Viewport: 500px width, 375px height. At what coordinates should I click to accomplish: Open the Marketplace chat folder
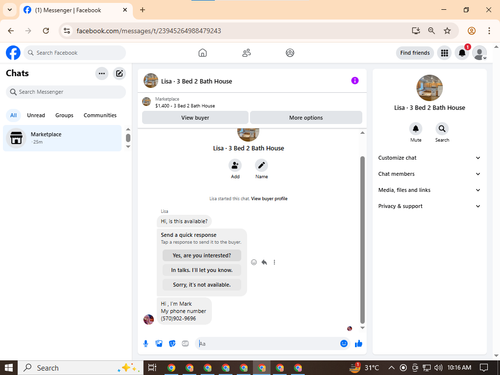click(x=62, y=138)
